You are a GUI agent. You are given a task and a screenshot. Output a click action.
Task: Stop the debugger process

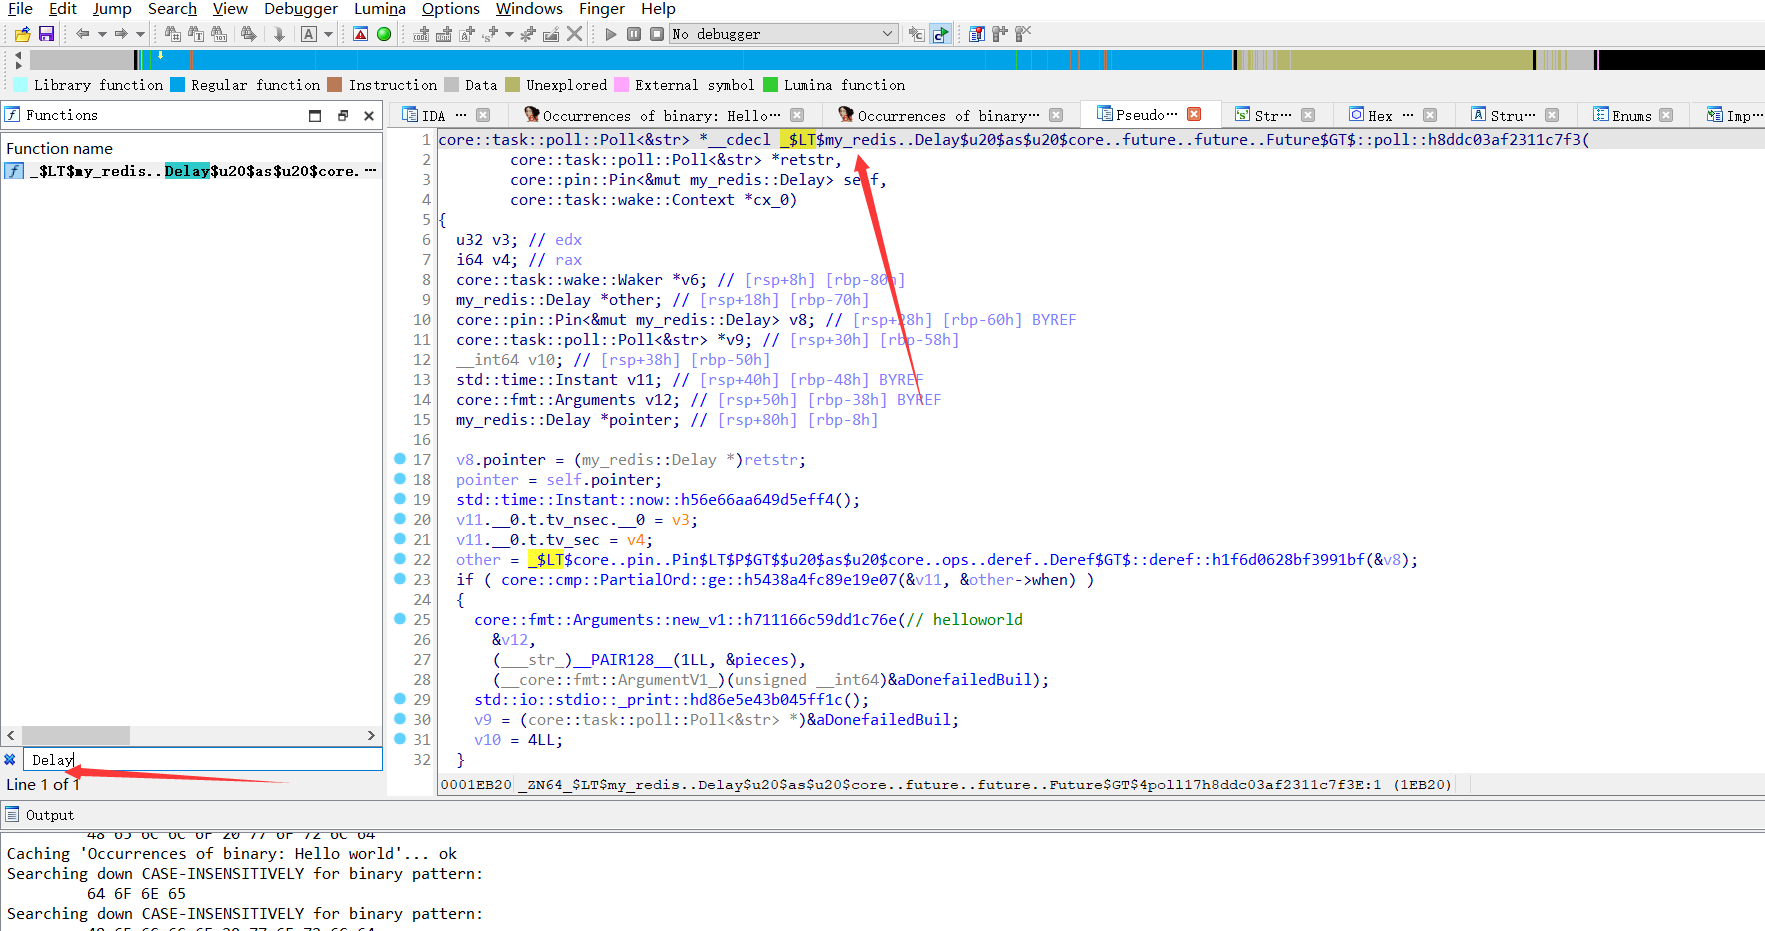click(x=657, y=34)
